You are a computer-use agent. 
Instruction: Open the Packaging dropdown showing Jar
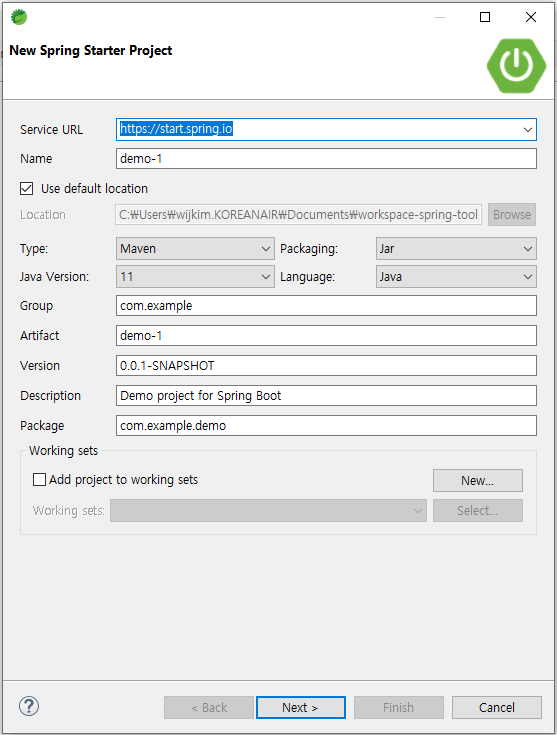[x=456, y=248]
